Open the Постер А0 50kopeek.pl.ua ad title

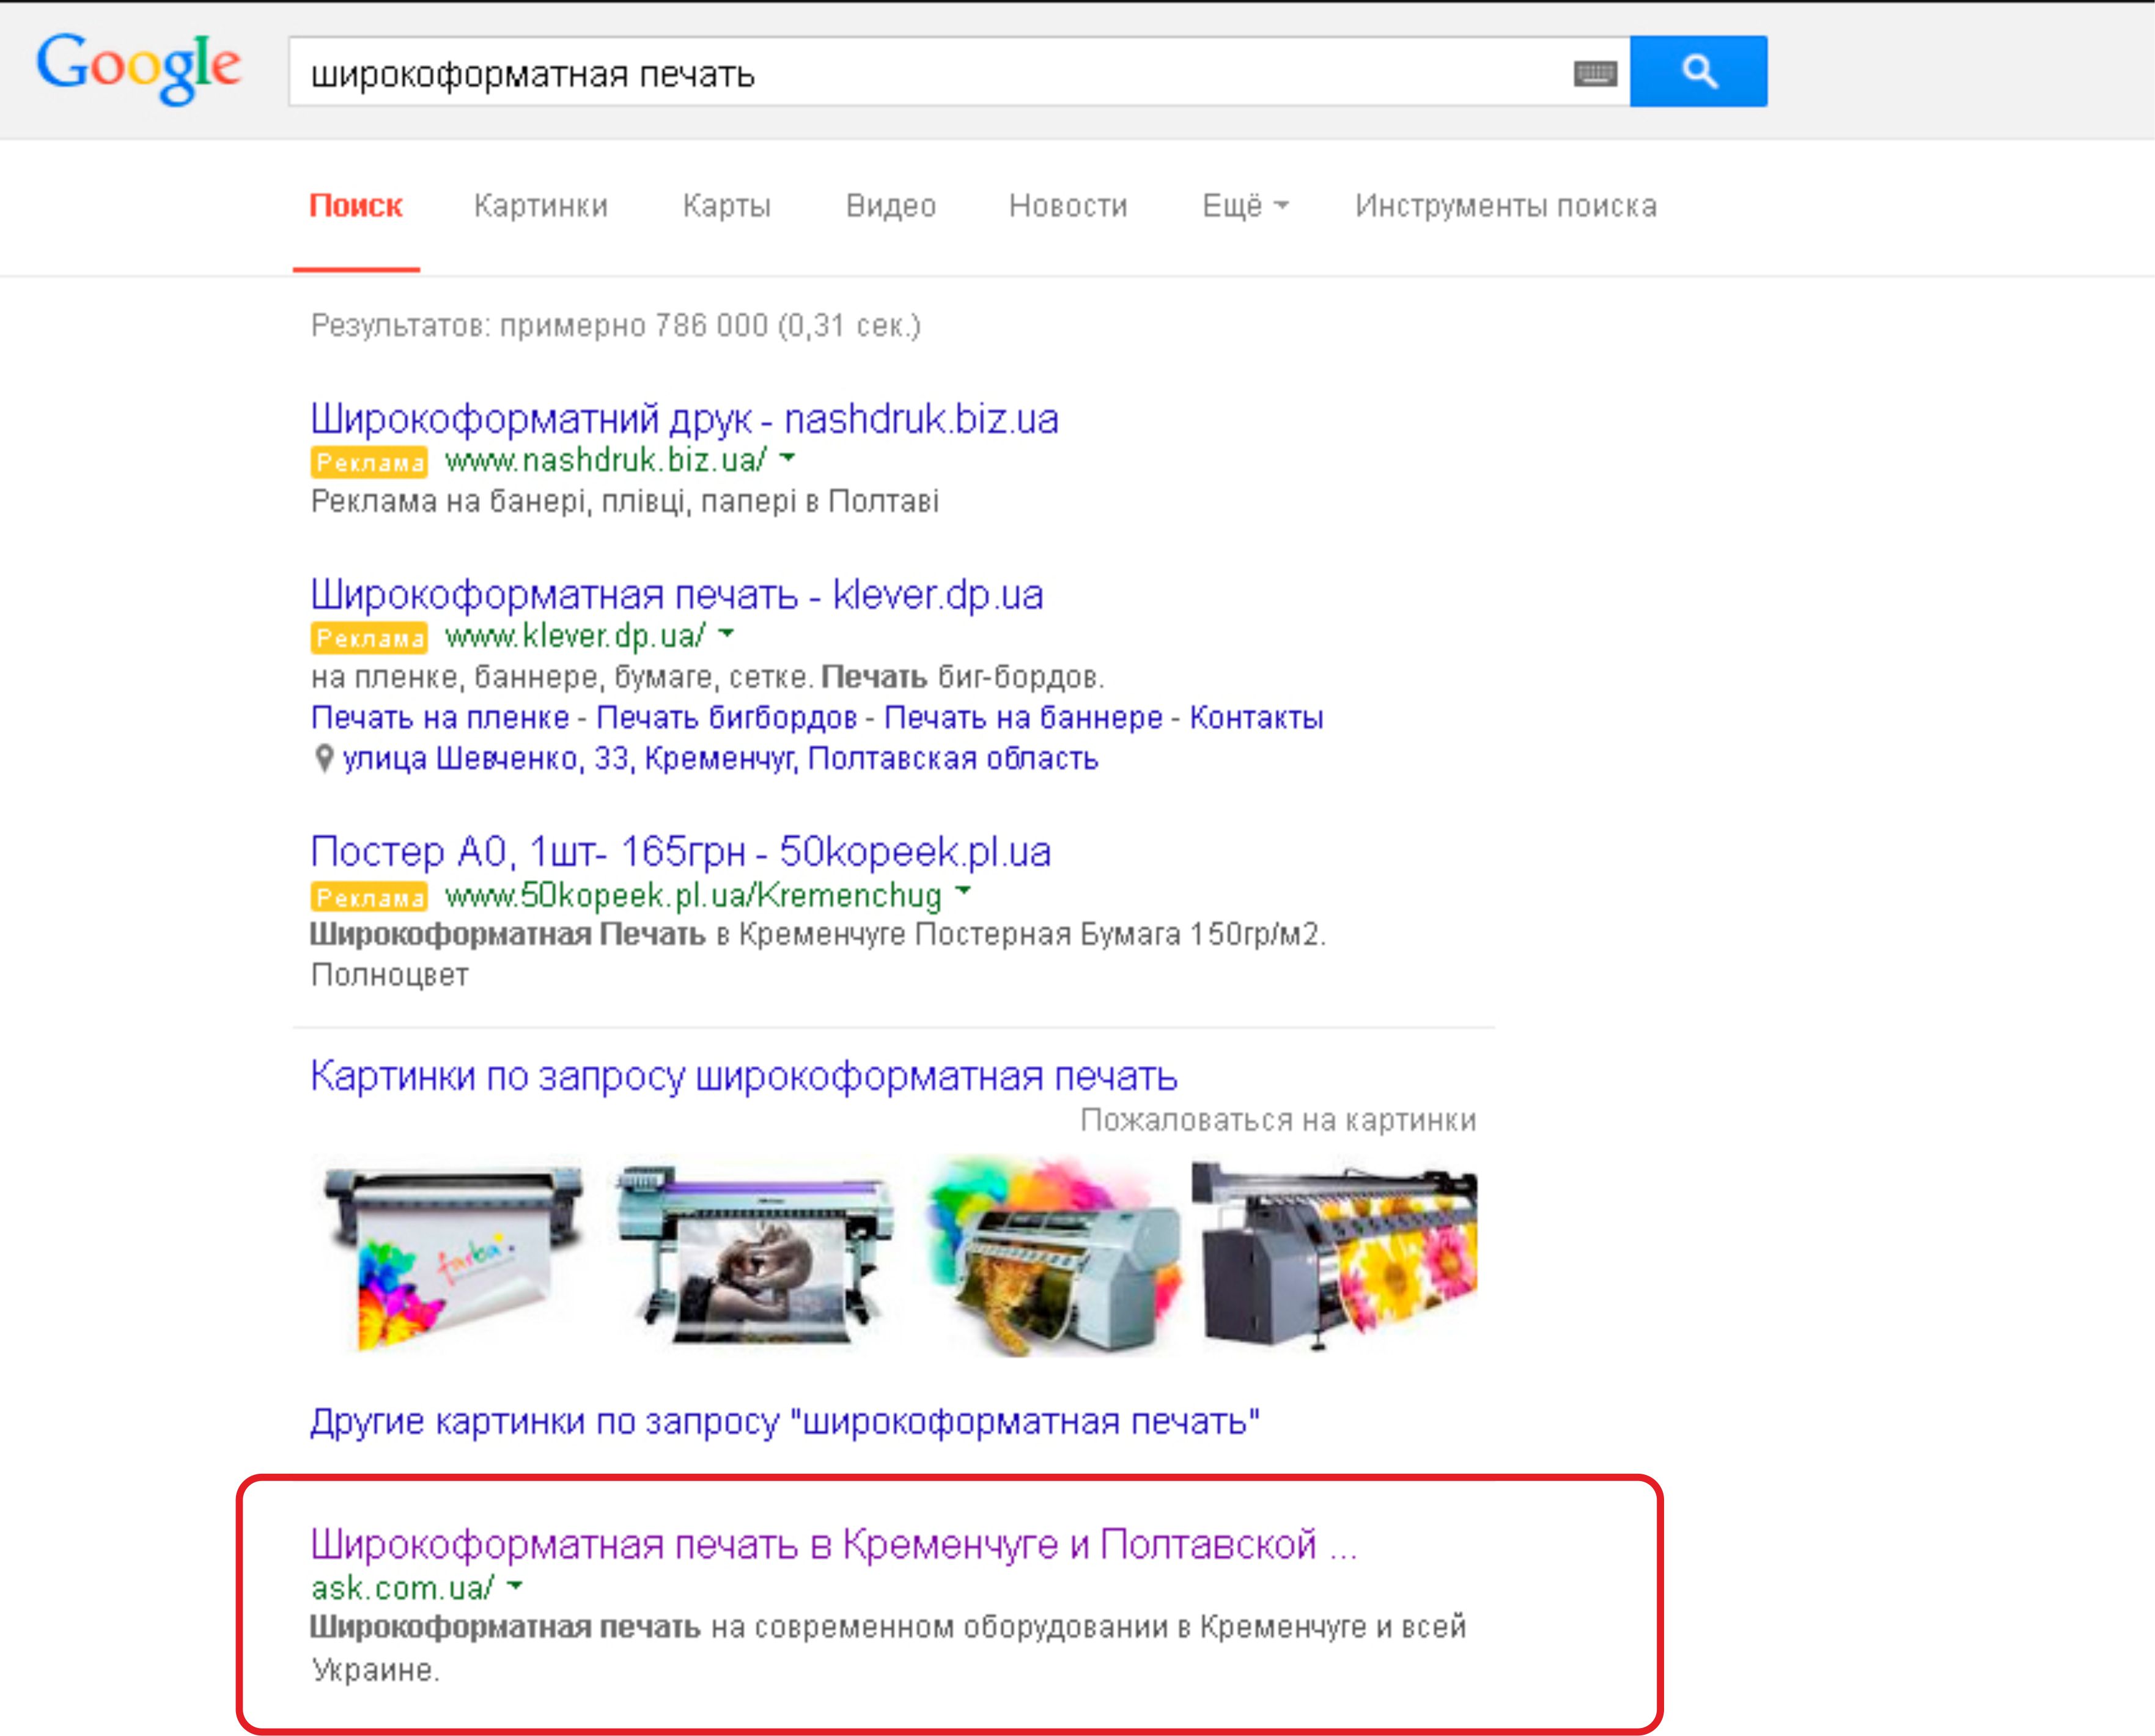click(x=681, y=852)
